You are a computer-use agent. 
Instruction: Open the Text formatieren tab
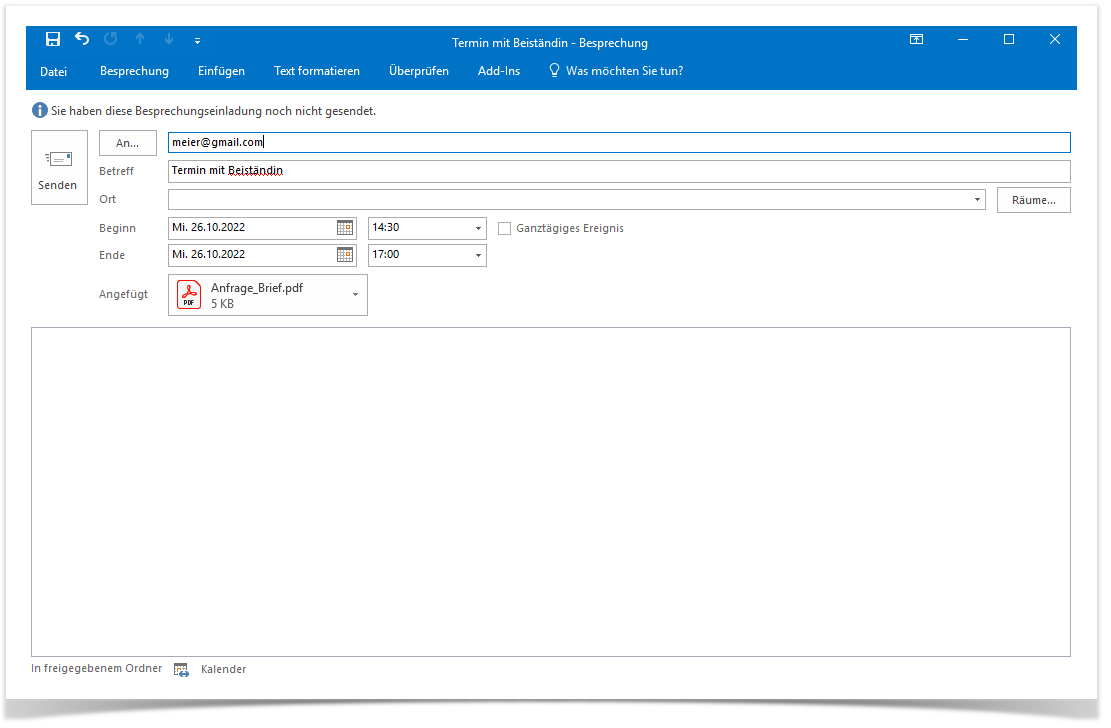click(x=317, y=71)
